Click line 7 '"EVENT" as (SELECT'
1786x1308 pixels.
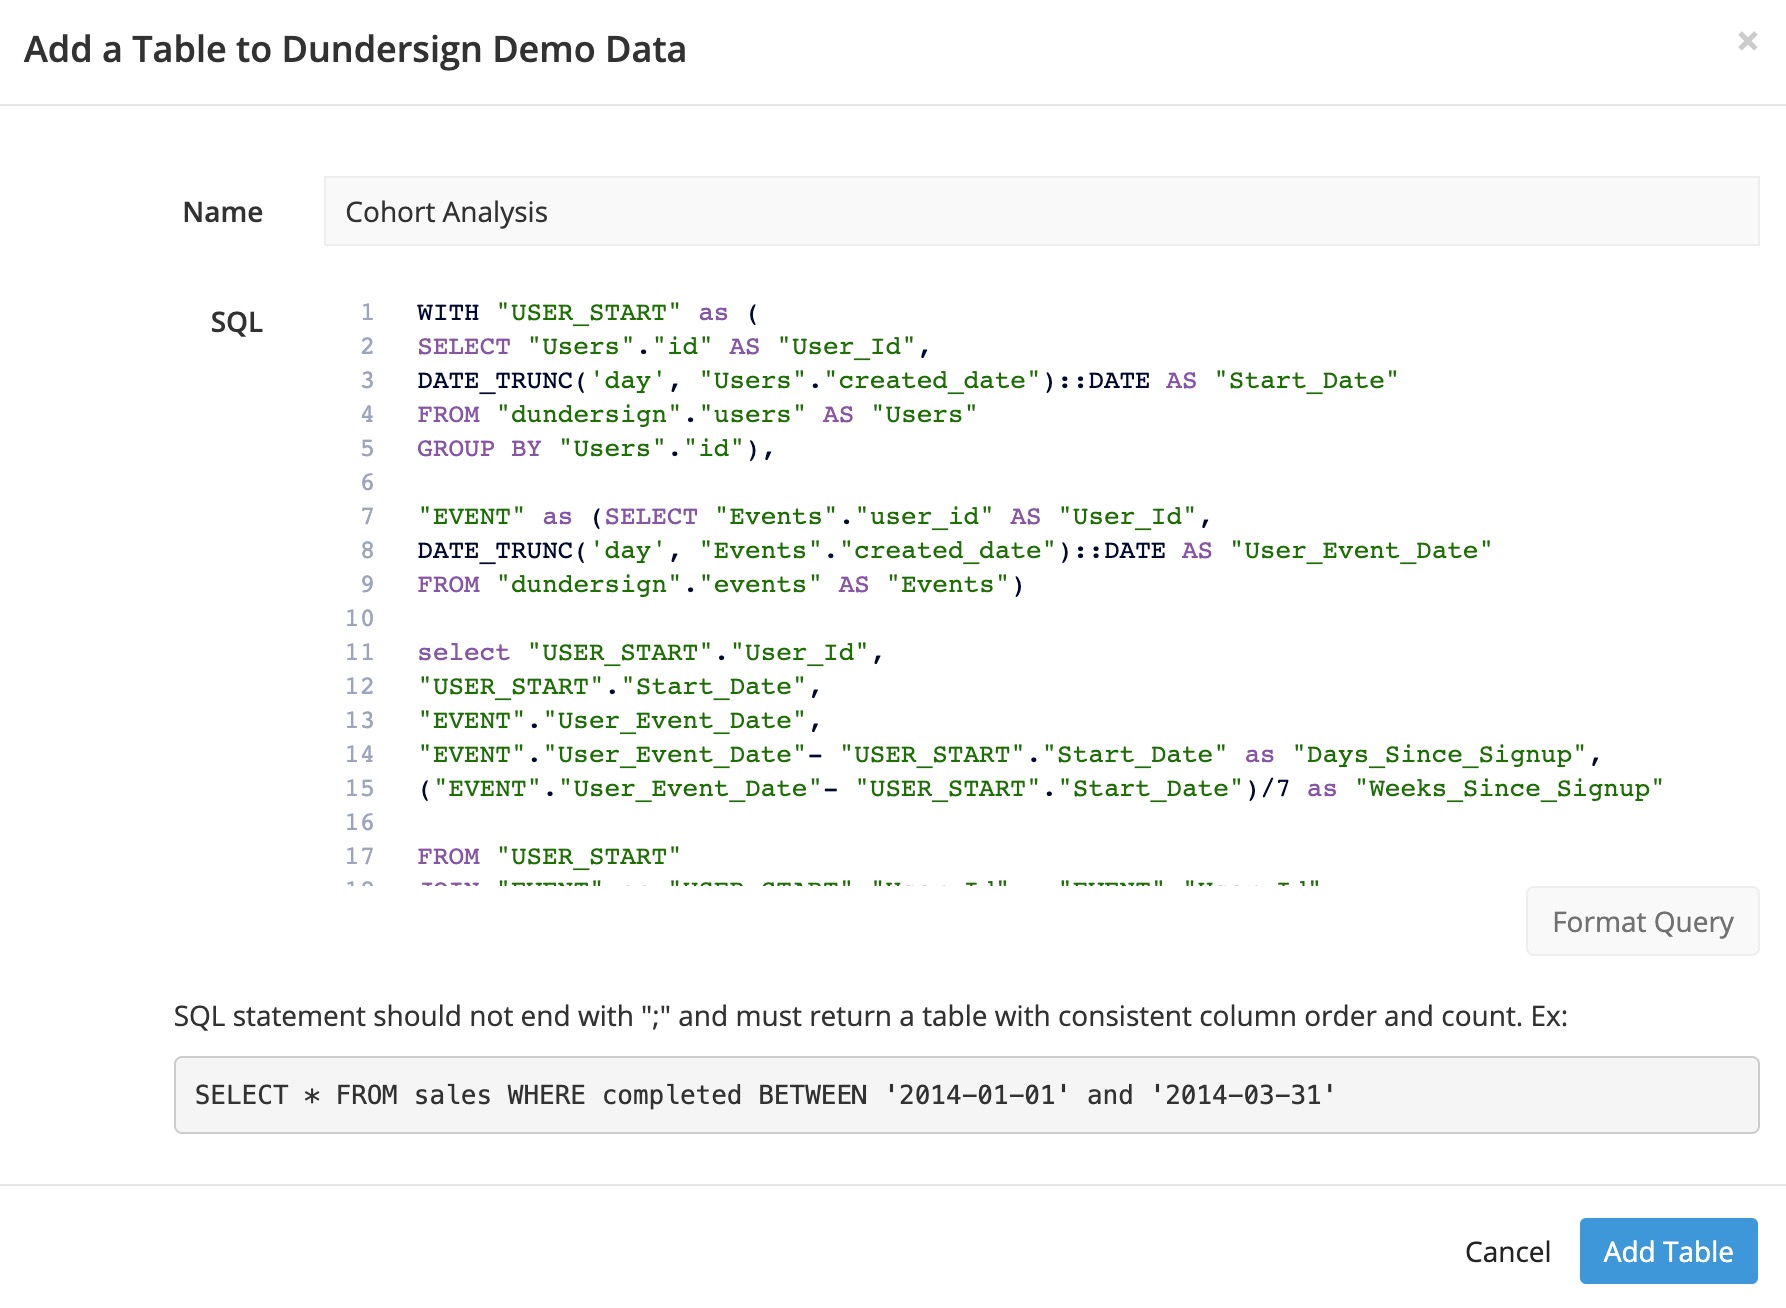click(814, 517)
